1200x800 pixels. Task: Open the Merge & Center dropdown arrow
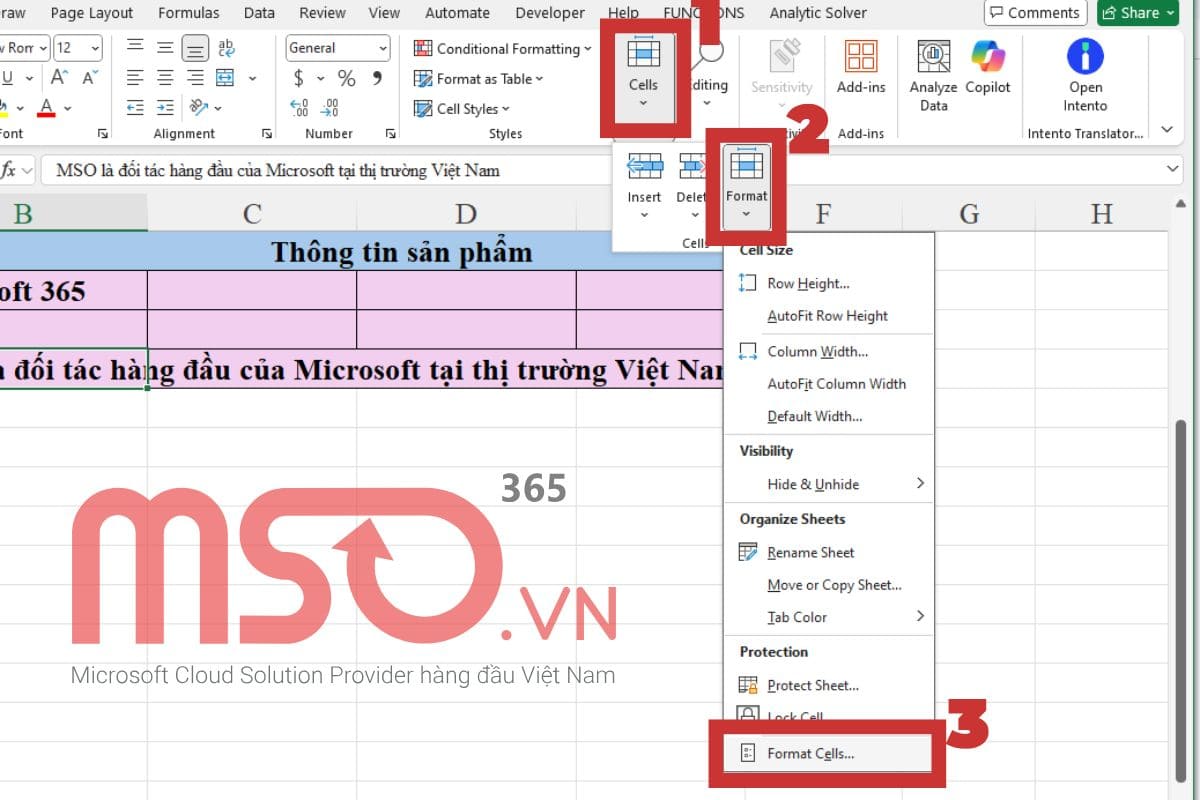252,78
